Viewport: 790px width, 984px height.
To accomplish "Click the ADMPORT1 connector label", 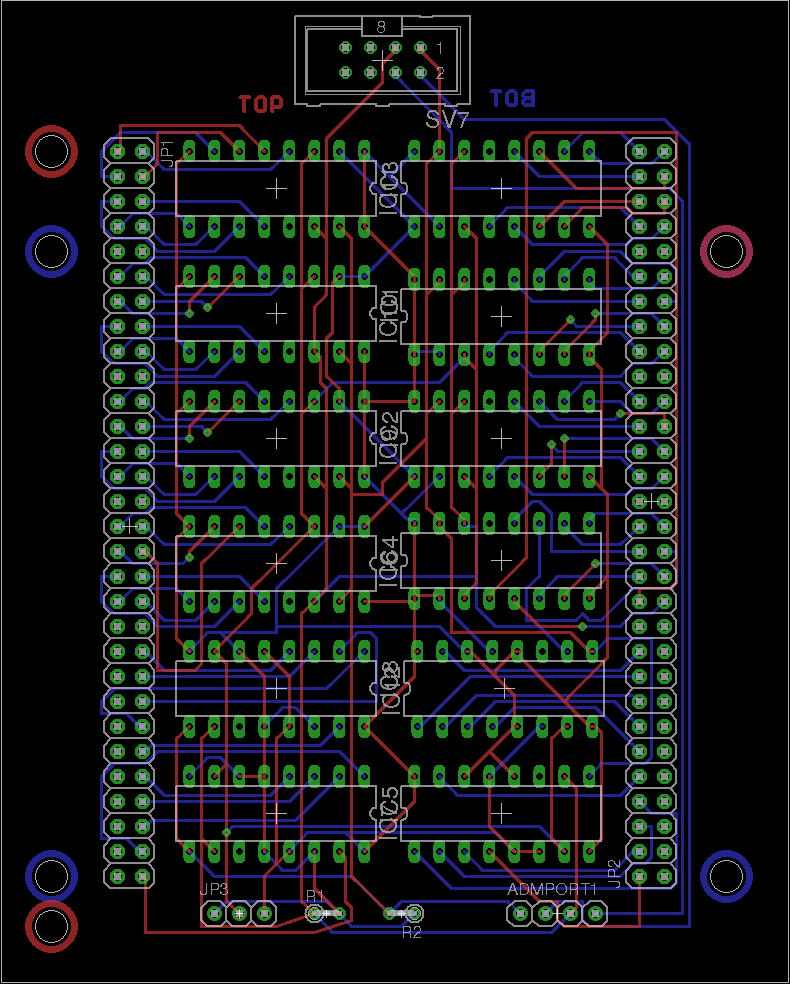I will point(552,889).
